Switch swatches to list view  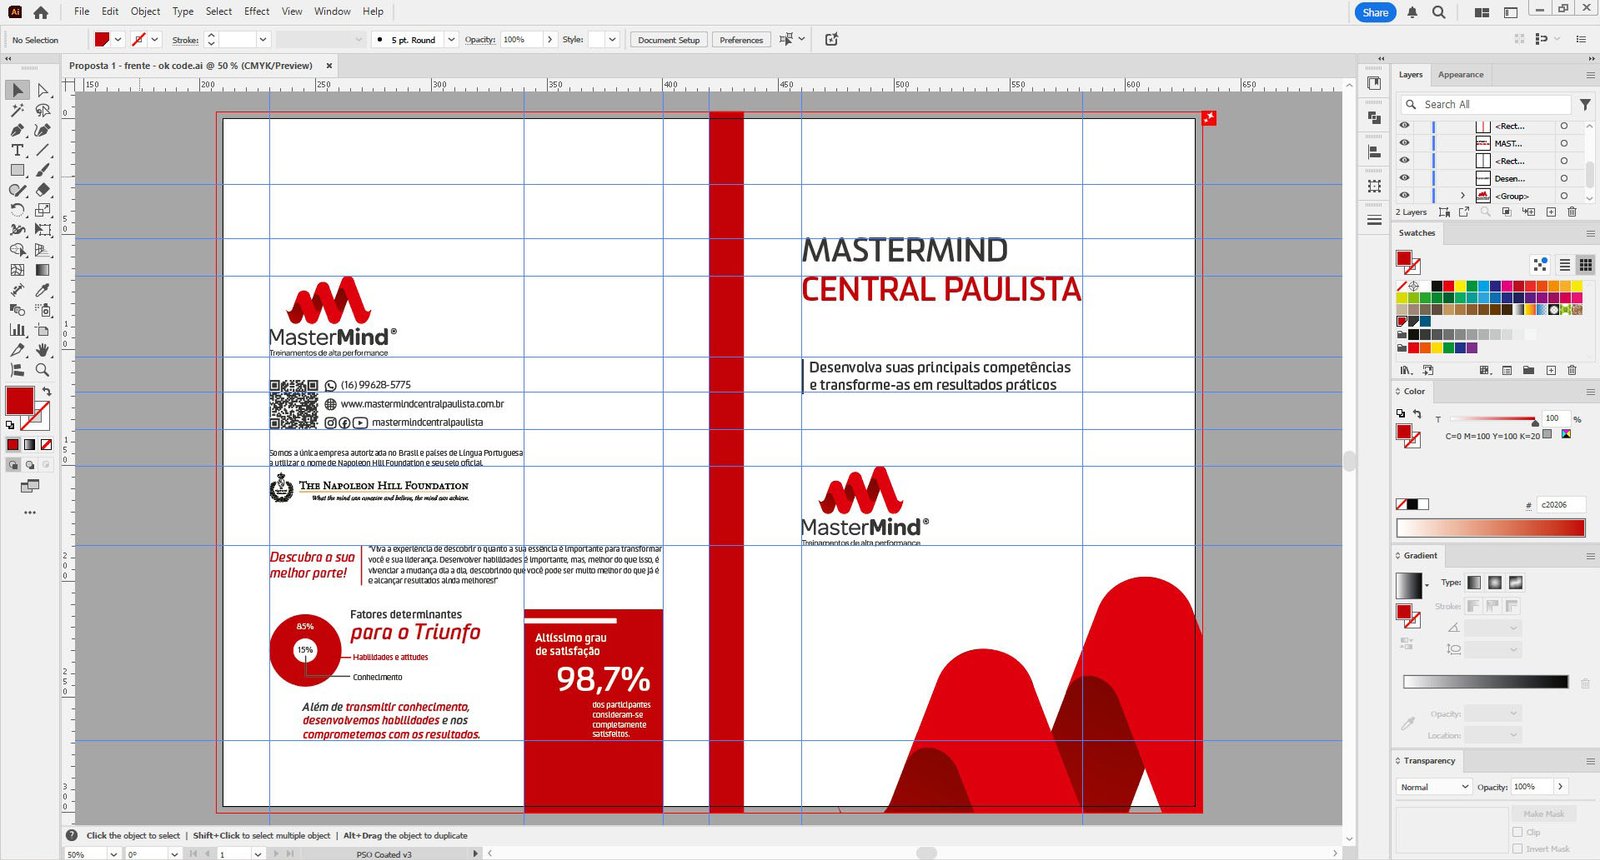pyautogui.click(x=1565, y=265)
